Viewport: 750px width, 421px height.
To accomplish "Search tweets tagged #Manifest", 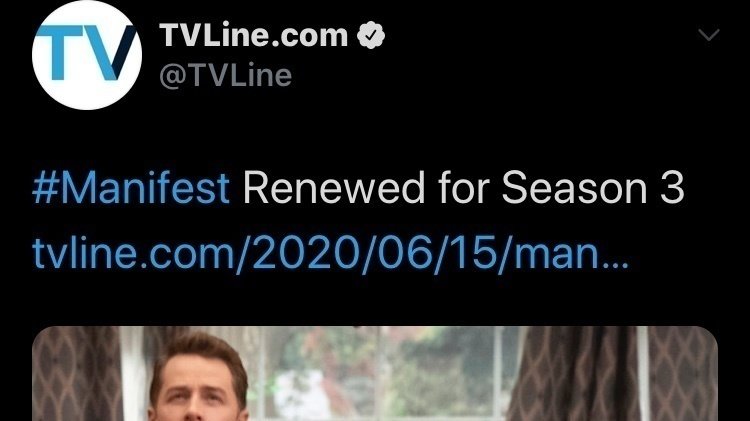I will [131, 188].
